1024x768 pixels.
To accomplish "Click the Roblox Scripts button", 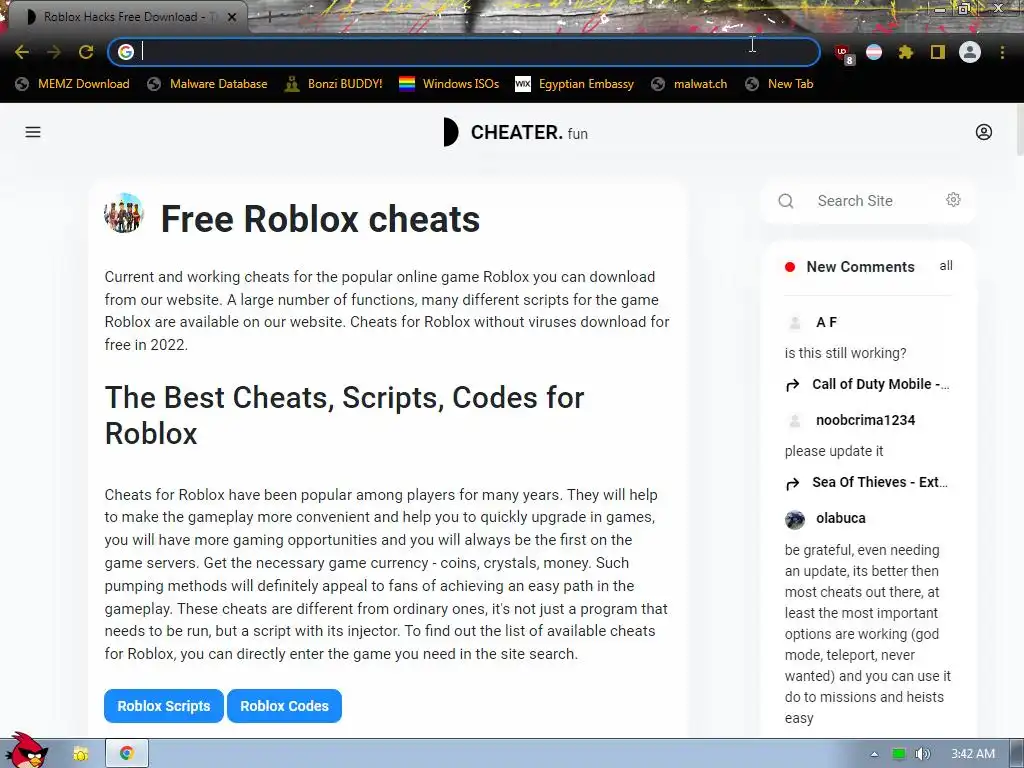I will [x=164, y=706].
